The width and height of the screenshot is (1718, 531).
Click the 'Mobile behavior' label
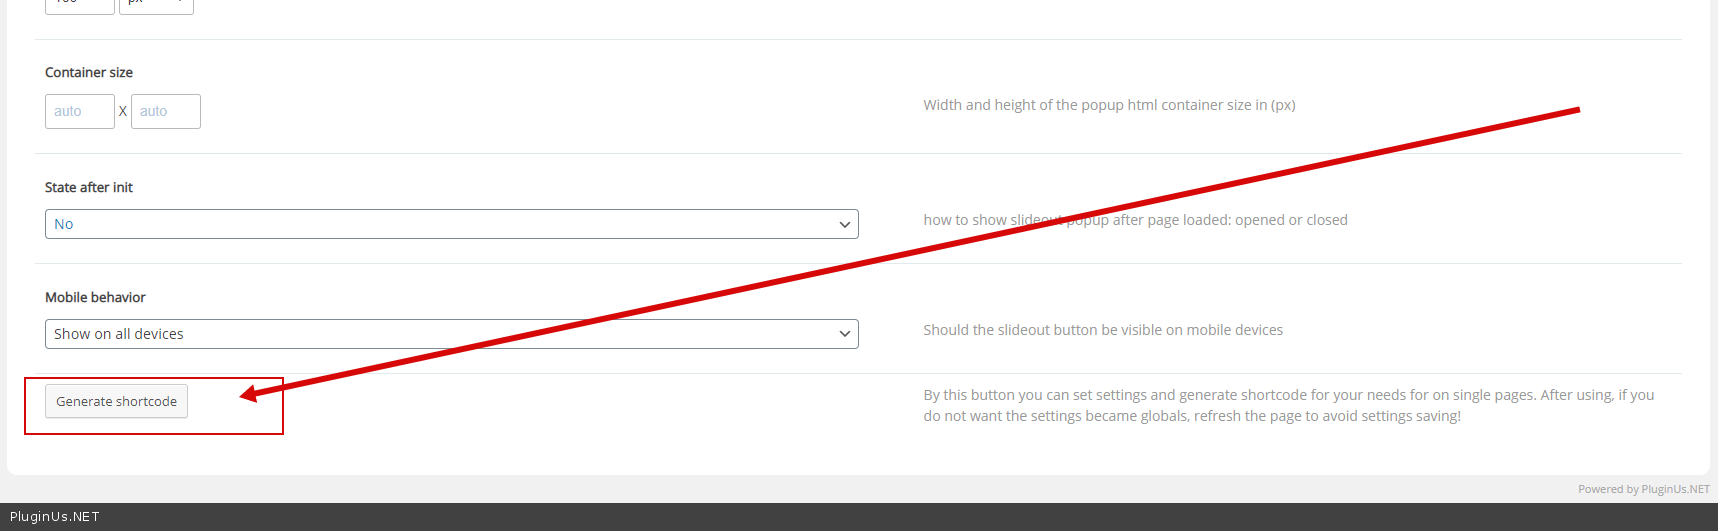95,297
